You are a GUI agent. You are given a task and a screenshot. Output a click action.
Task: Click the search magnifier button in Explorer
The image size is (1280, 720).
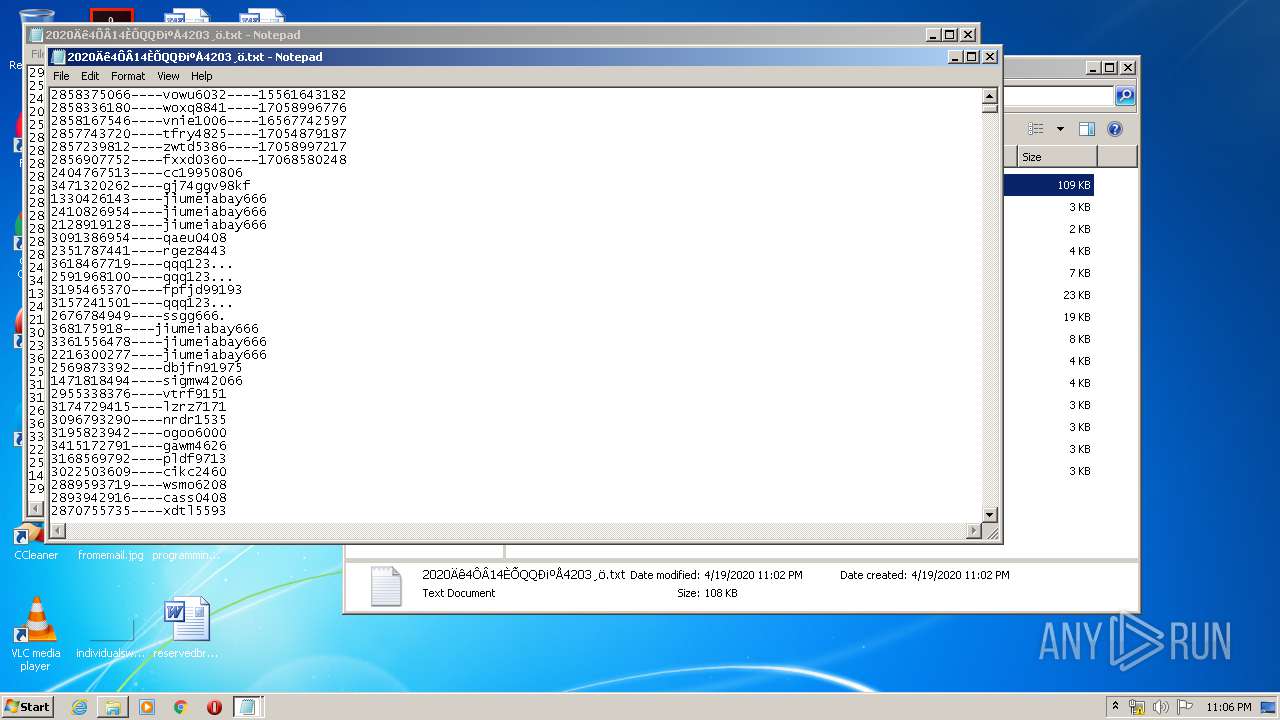(1125, 96)
